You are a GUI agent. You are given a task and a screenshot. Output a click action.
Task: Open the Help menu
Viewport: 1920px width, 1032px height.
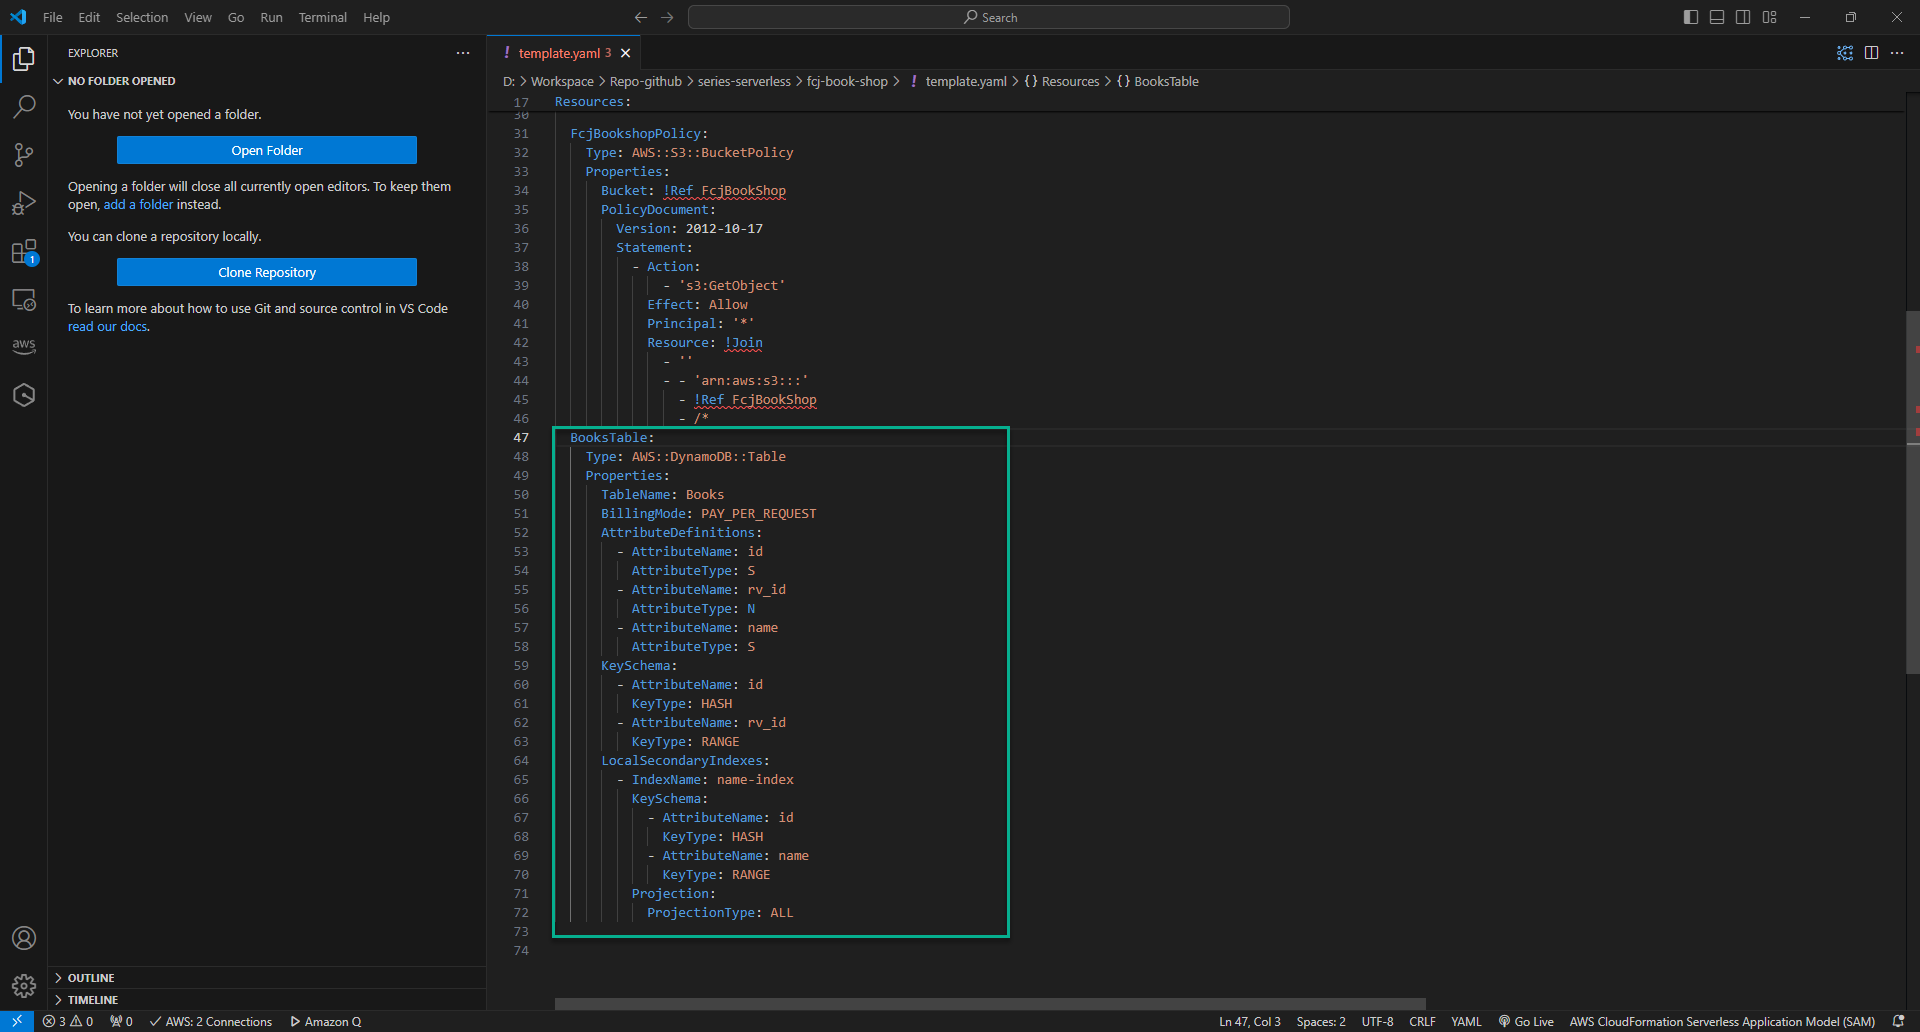tap(376, 17)
